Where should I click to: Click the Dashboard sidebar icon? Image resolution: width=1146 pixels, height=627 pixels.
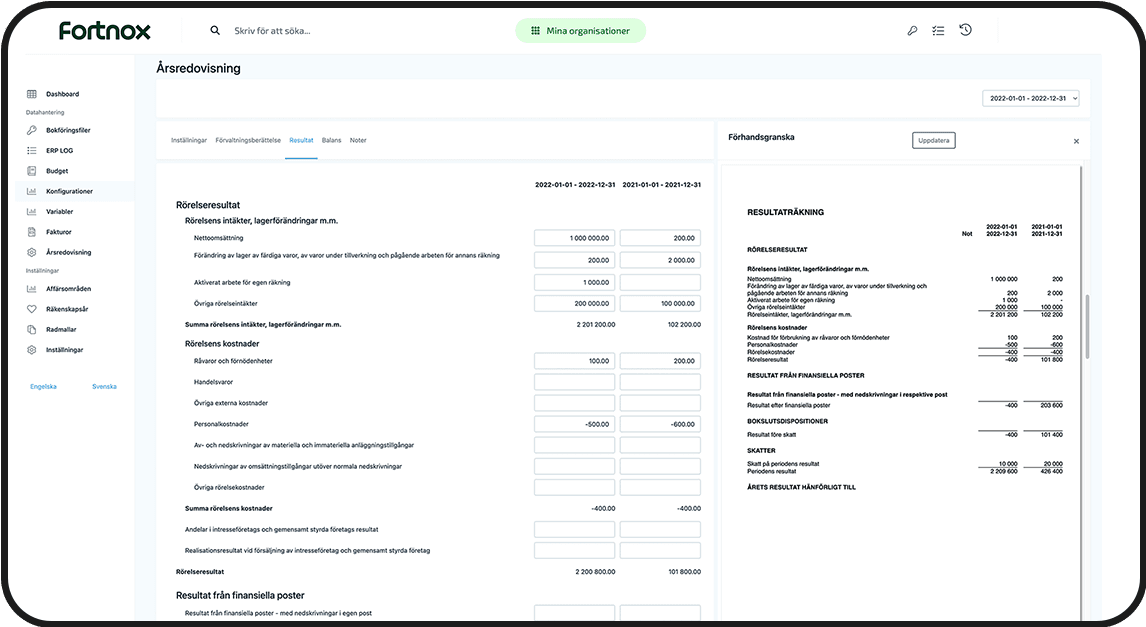(x=32, y=94)
